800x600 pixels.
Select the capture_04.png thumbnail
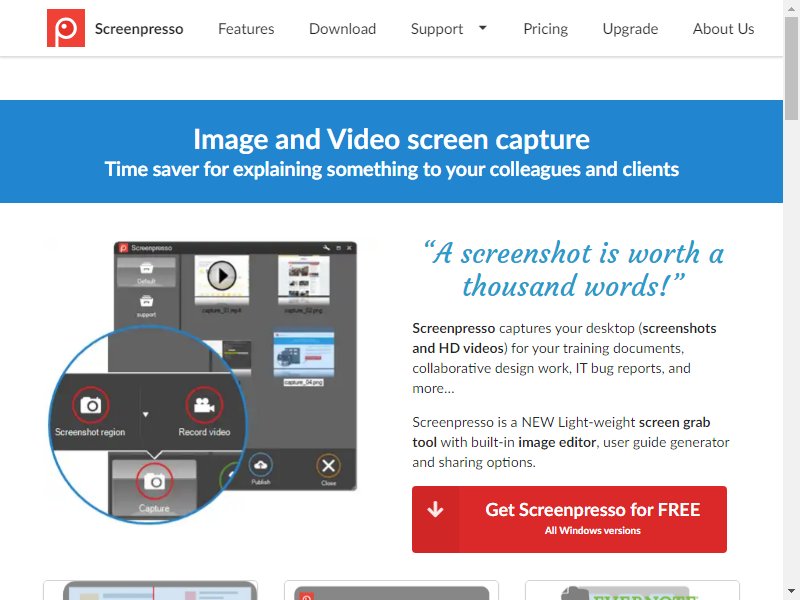(x=304, y=354)
